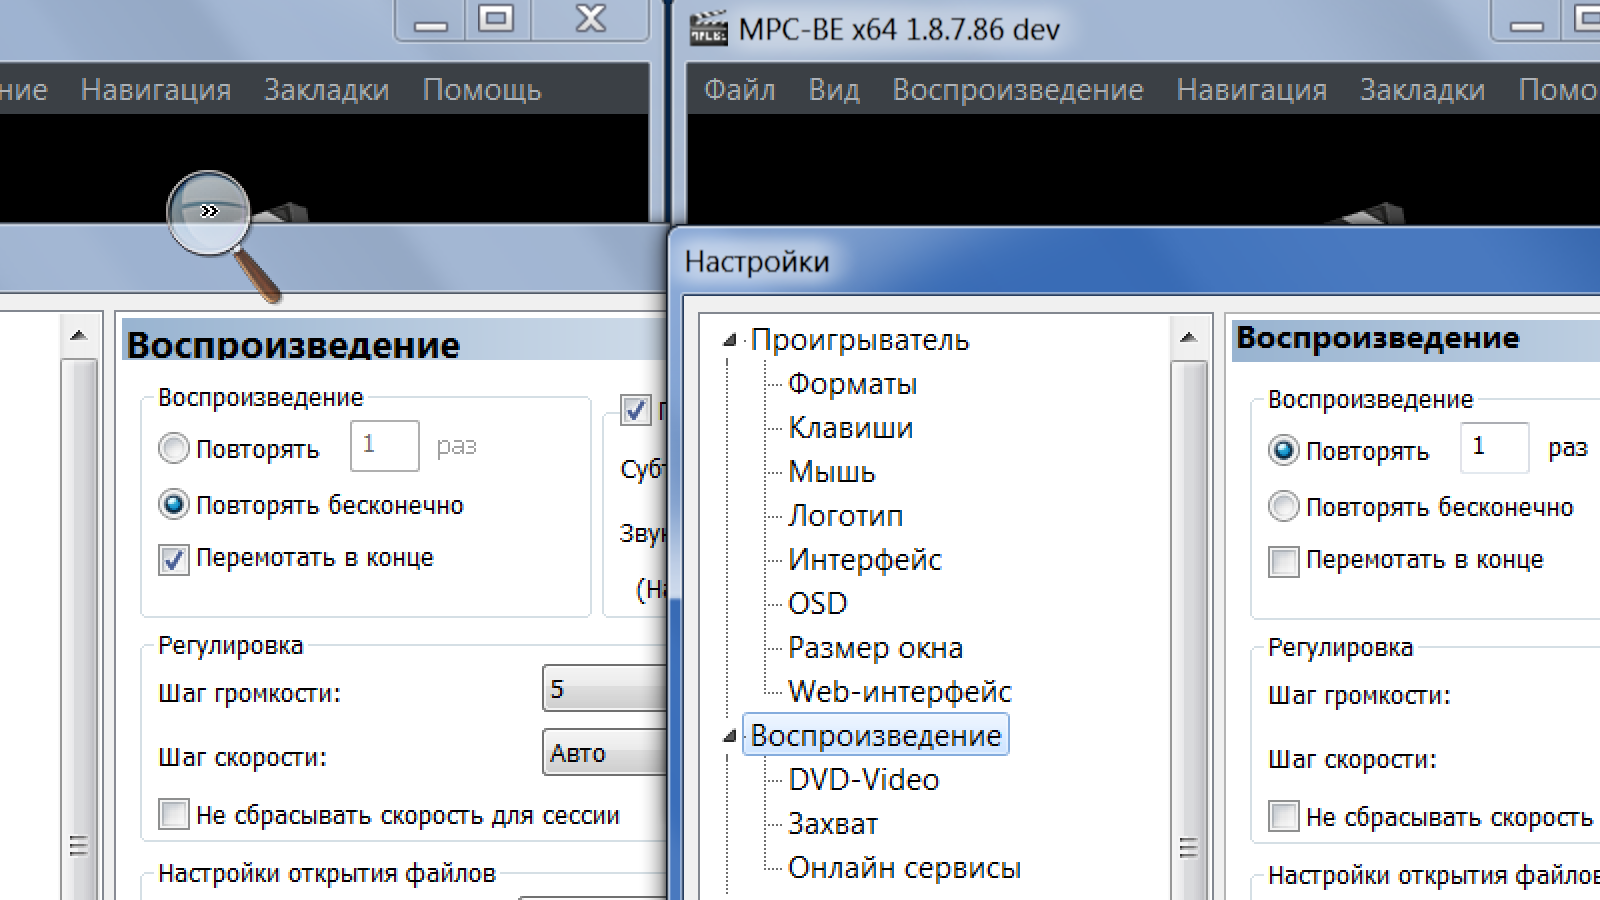Click the scrollbar thumb in left settings dialog
Image resolution: width=1600 pixels, height=900 pixels.
coord(79,630)
